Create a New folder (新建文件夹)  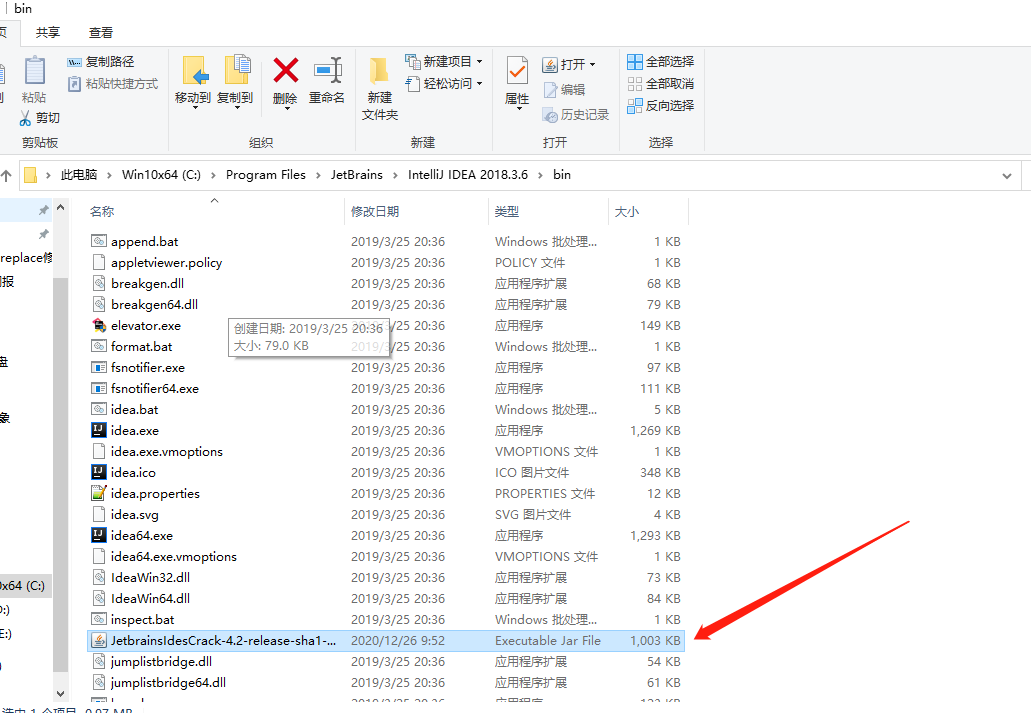[379, 89]
